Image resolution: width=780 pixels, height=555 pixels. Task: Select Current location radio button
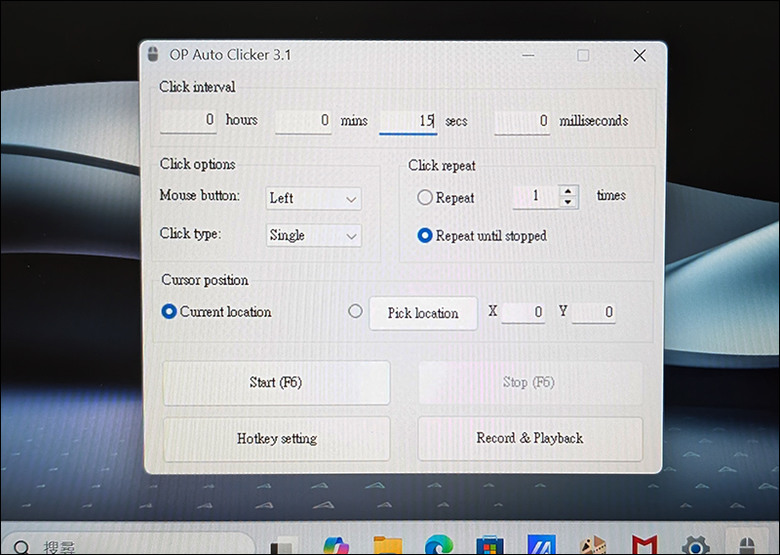point(169,312)
